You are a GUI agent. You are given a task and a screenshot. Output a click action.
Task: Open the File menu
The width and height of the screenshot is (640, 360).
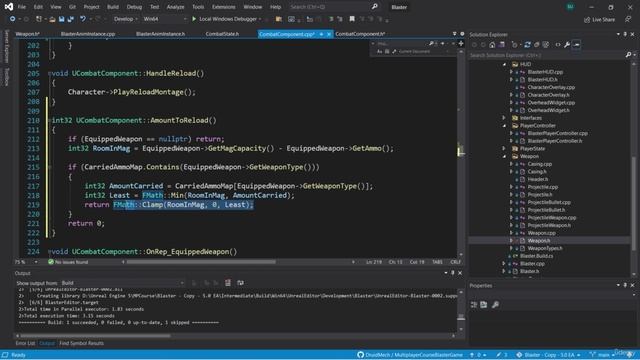pos(22,7)
